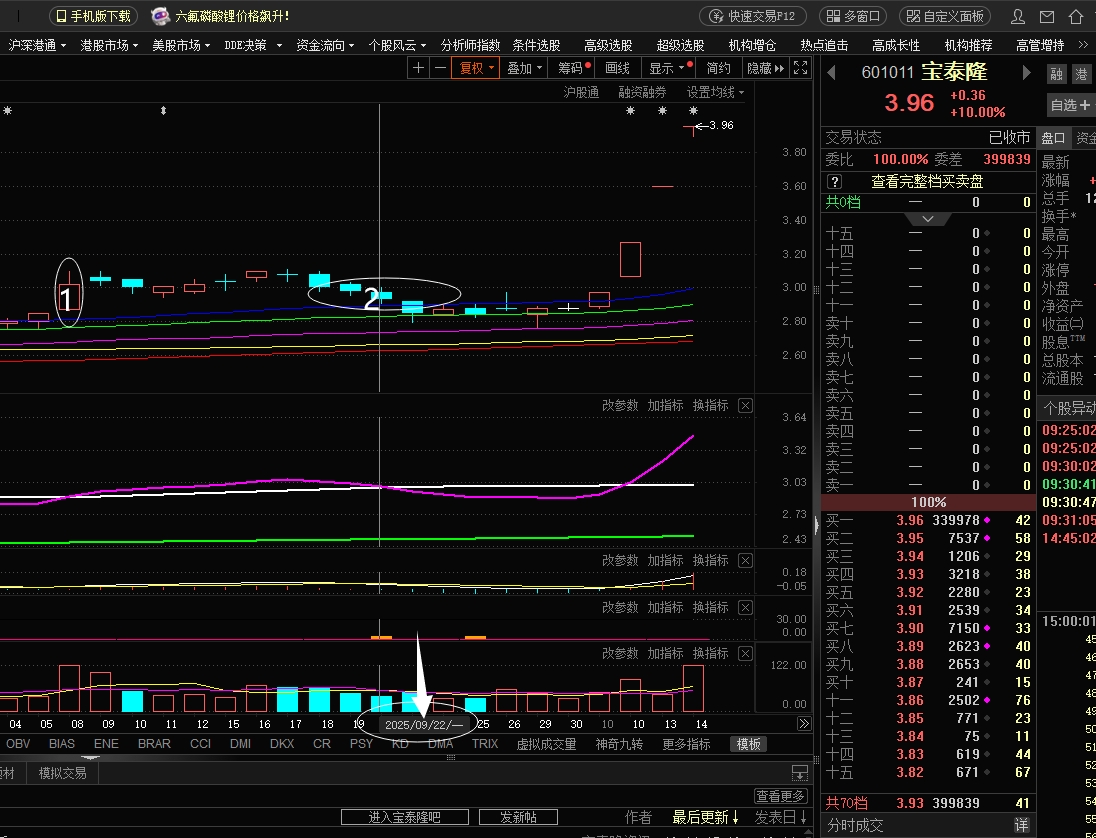Zoom out chart with the minus button

pos(440,68)
